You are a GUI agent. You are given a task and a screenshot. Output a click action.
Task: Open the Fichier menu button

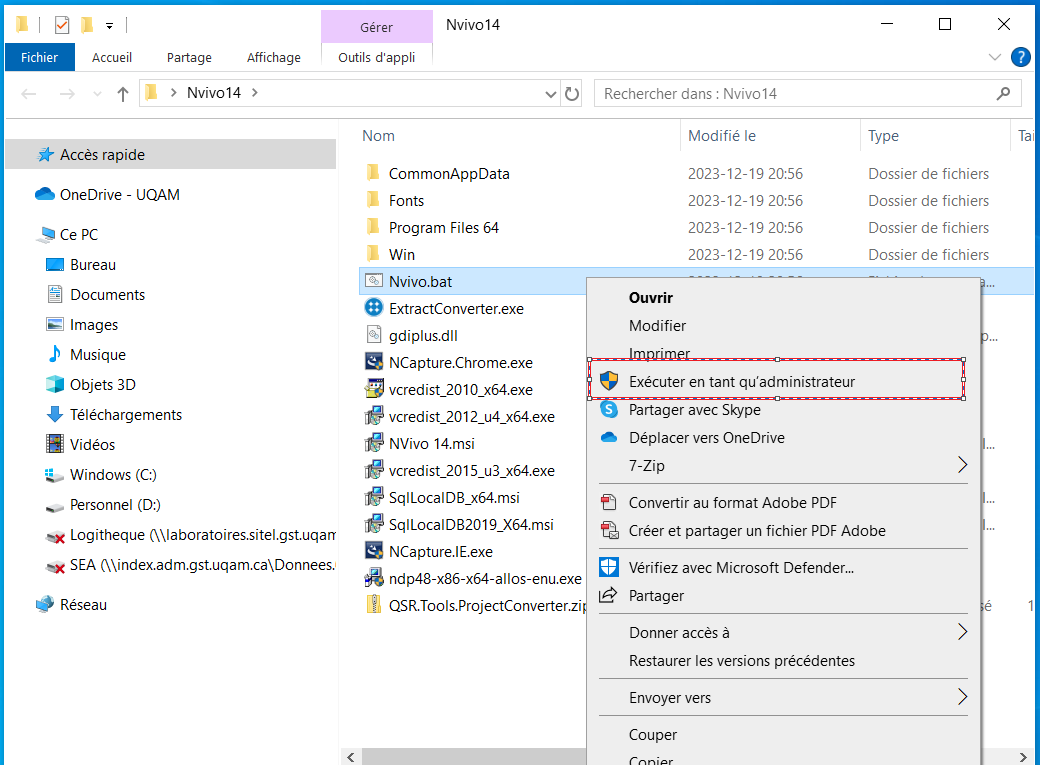(39, 57)
